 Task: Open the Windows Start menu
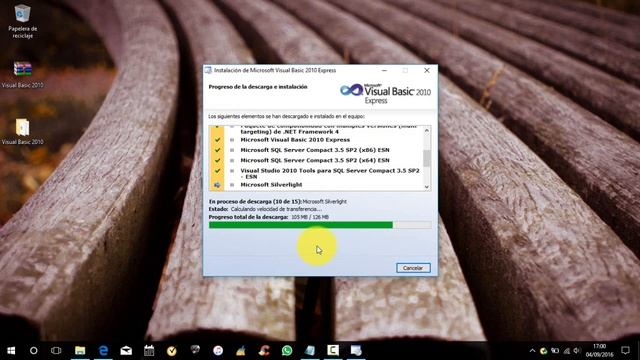click(11, 351)
